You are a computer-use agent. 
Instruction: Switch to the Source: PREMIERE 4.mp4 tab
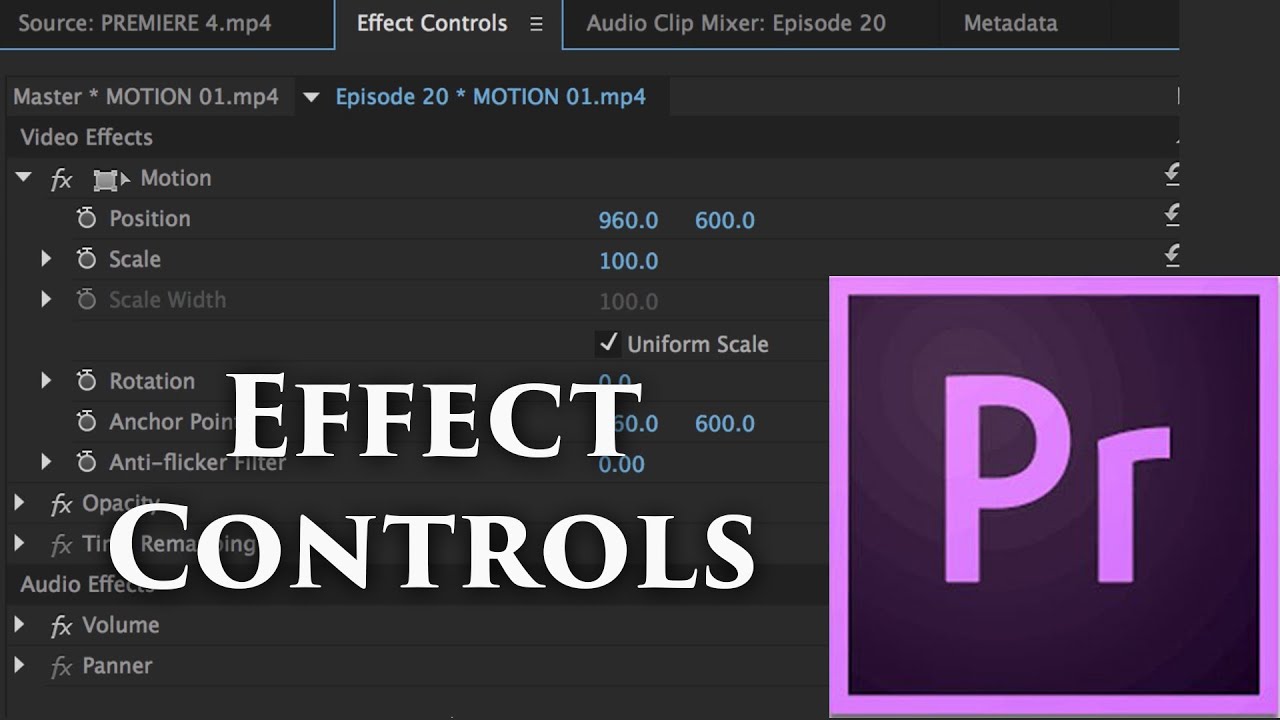pos(144,23)
